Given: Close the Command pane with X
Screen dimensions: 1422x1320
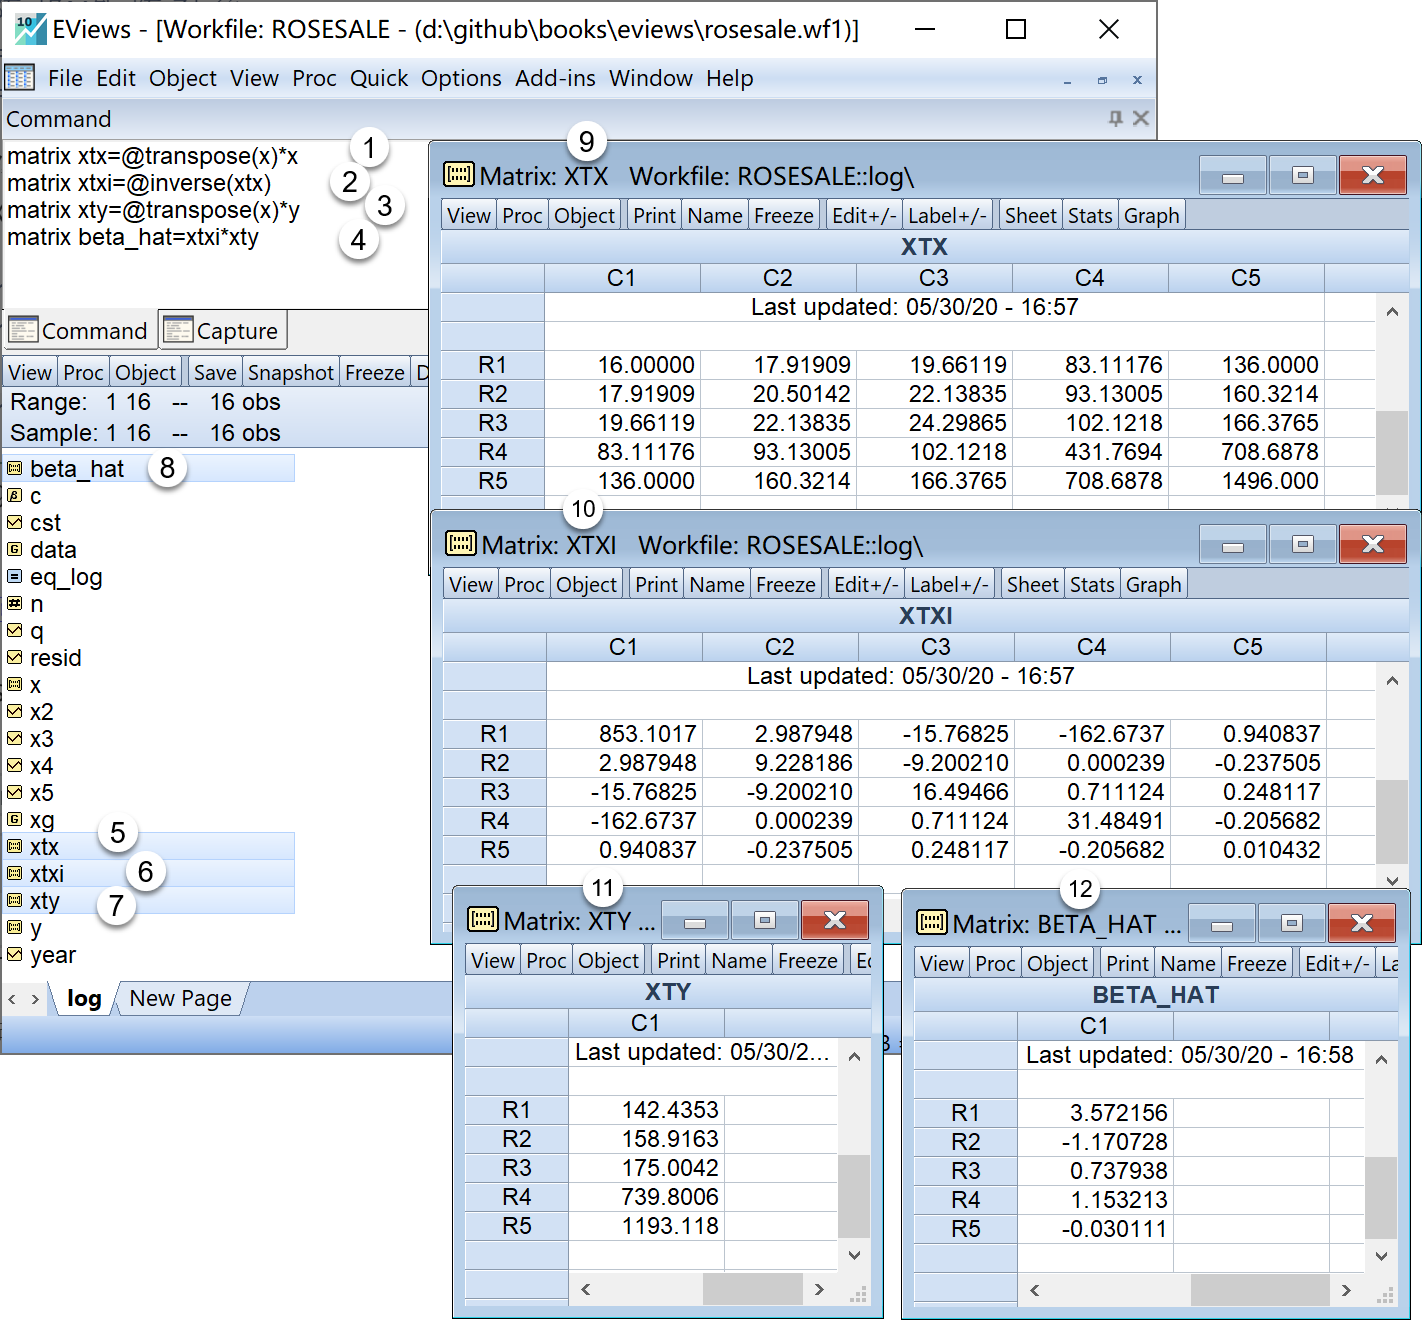Looking at the screenshot, I should 1141,119.
